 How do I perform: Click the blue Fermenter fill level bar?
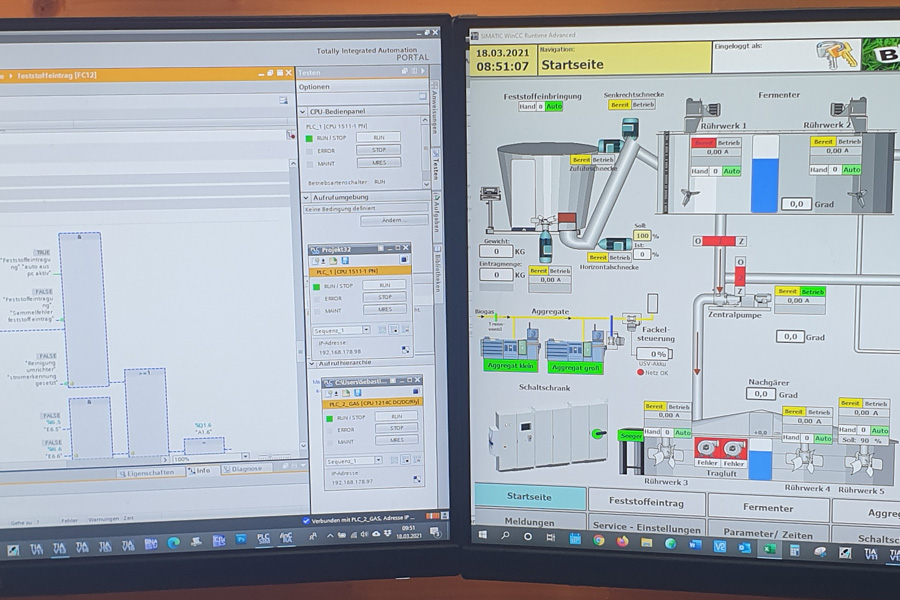[x=765, y=185]
